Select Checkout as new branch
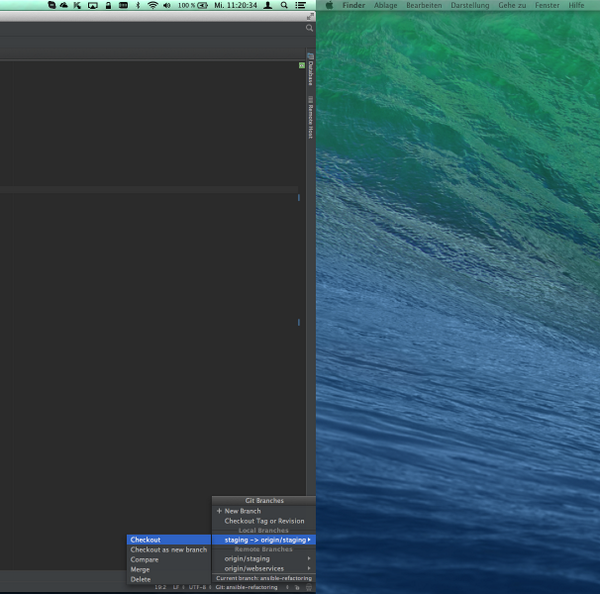The image size is (600, 594). [x=169, y=550]
